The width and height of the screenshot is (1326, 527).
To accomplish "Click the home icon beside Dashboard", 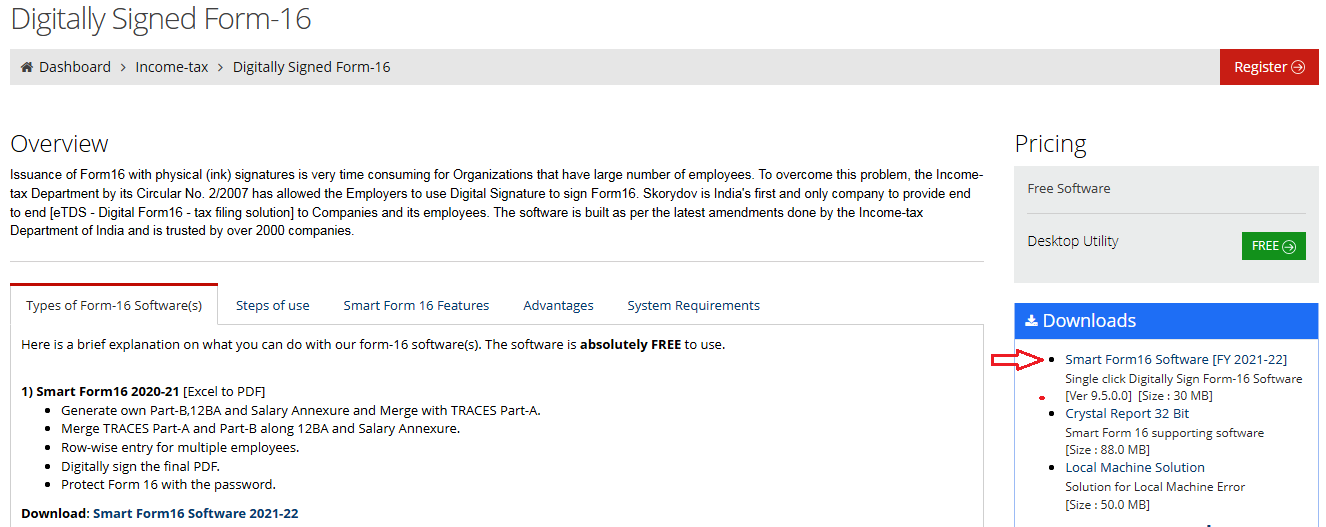I will pos(27,67).
